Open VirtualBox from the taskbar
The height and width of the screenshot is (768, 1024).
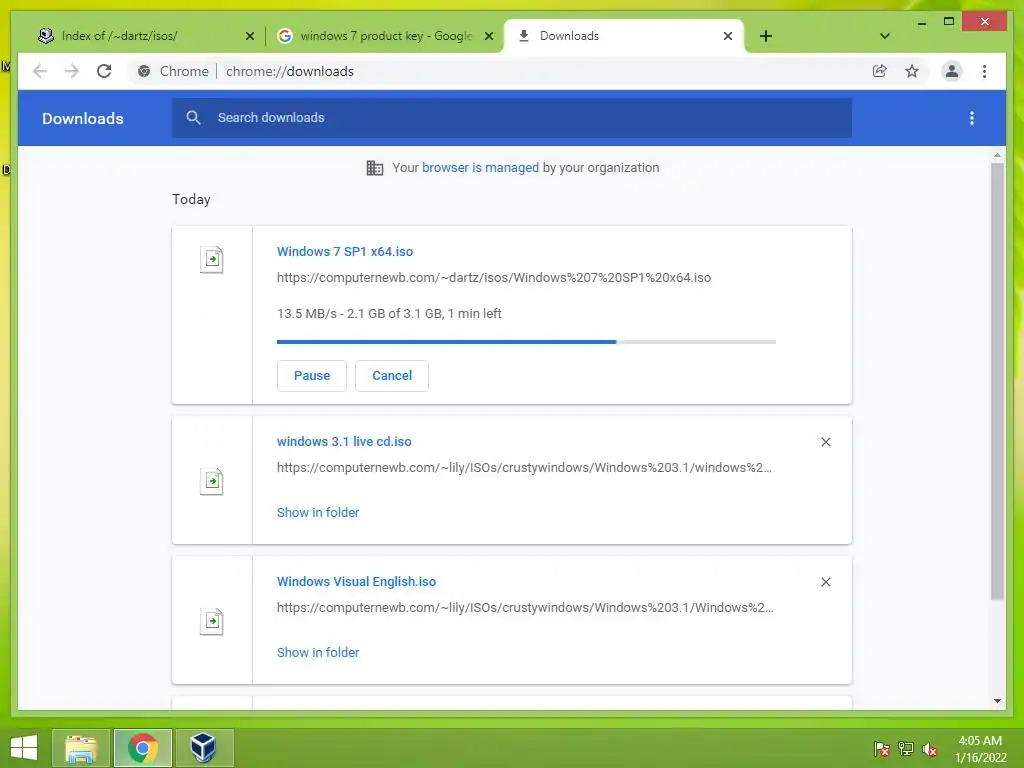click(204, 748)
